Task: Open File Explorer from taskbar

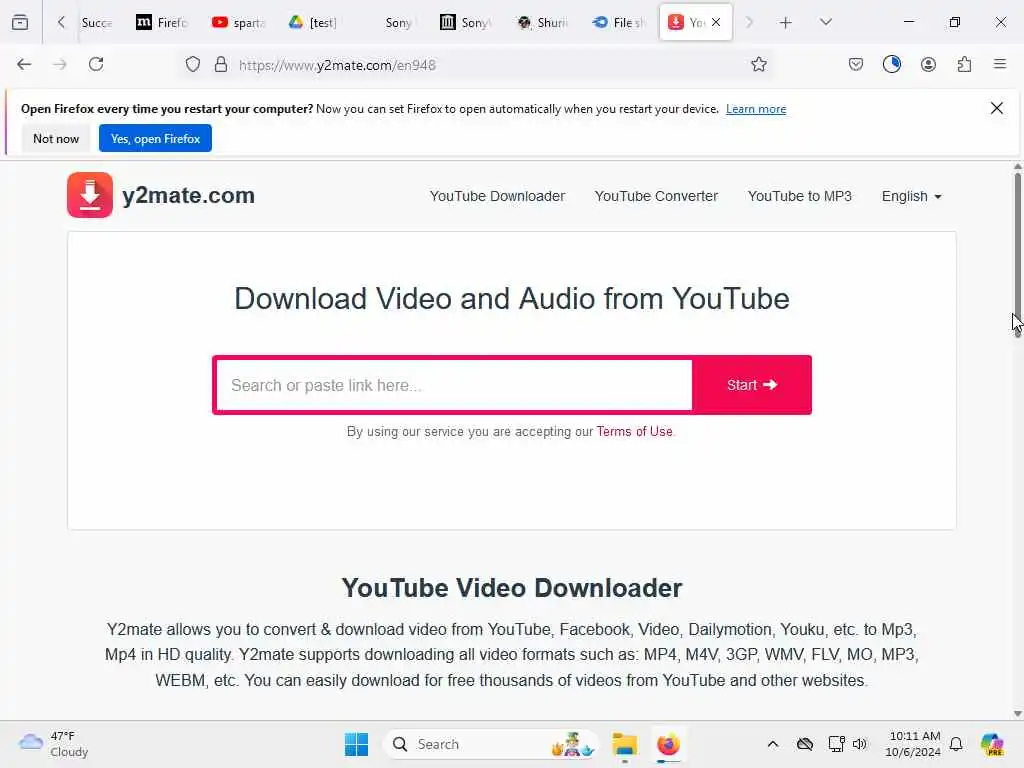Action: click(x=624, y=744)
